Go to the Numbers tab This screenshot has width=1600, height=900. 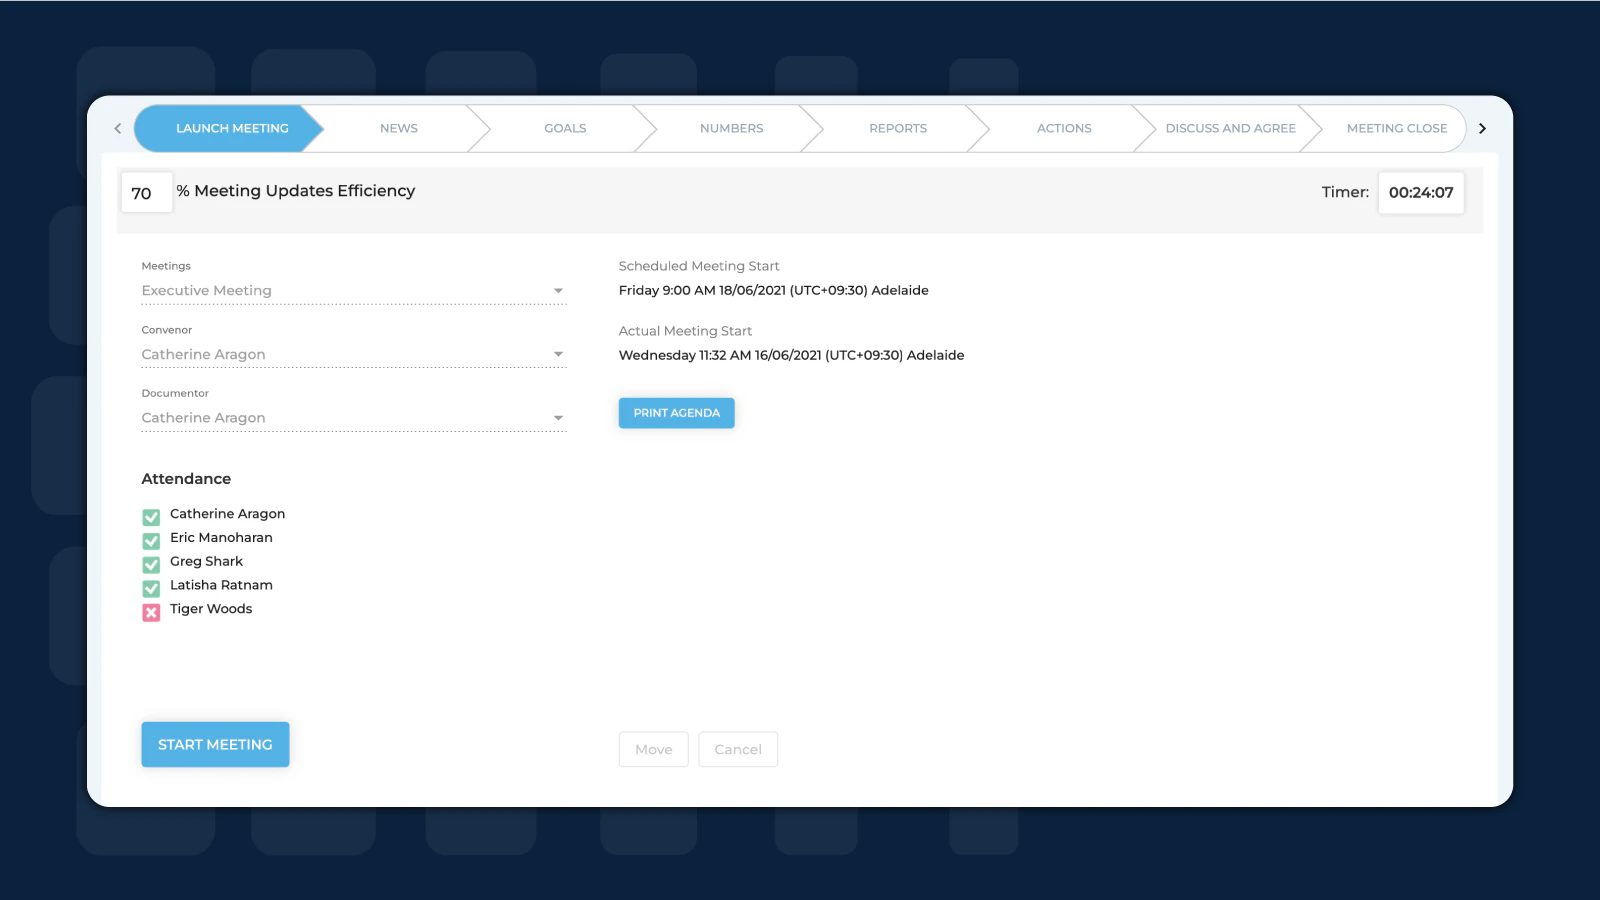coord(731,128)
